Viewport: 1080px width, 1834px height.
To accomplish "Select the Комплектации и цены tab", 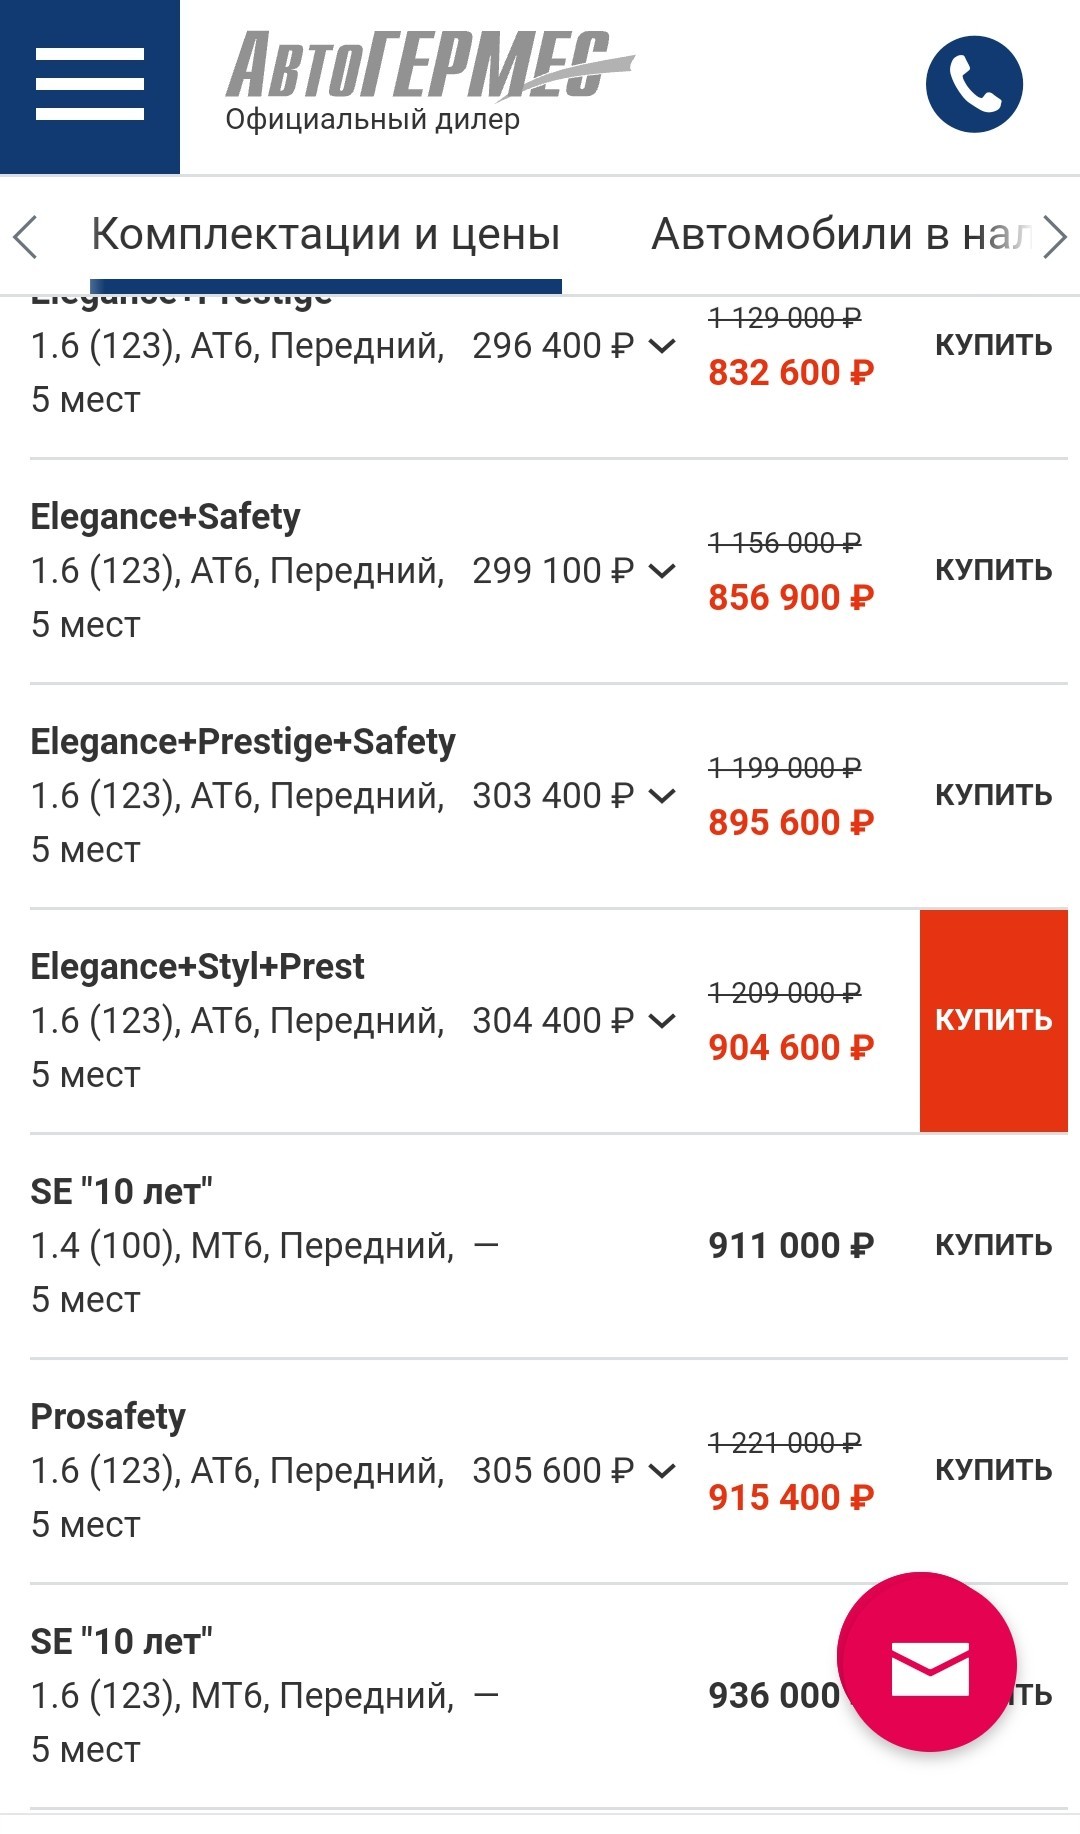I will tap(326, 236).
